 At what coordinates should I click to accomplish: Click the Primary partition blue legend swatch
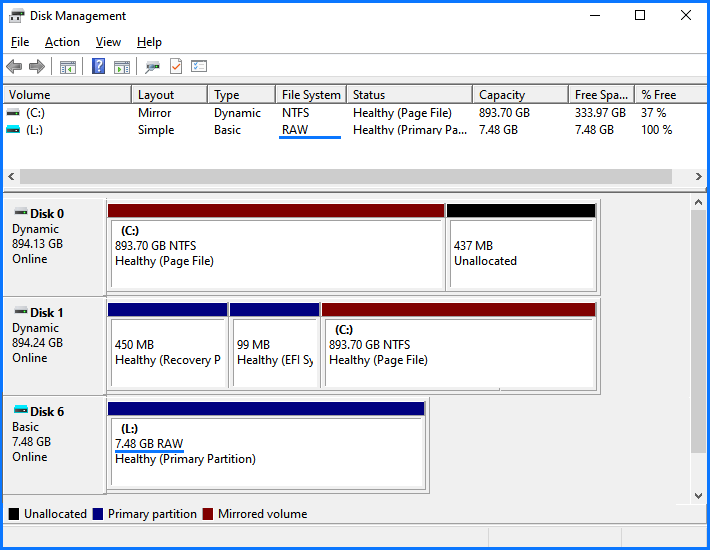point(98,514)
